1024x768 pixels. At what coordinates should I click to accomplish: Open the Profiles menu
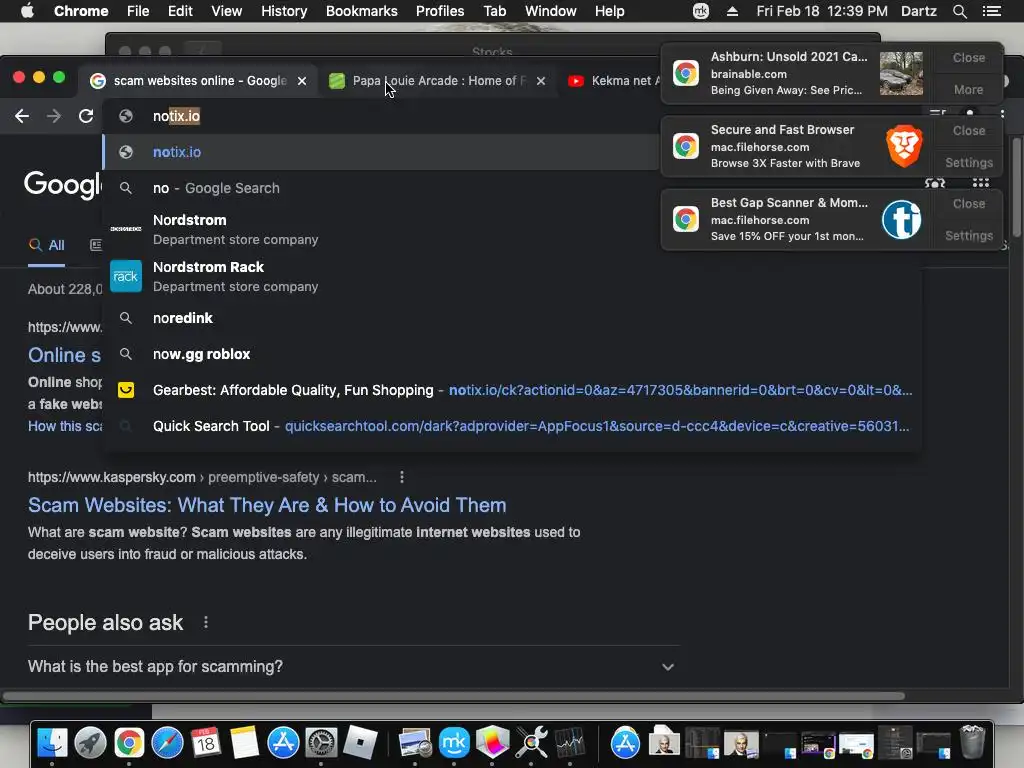coord(440,11)
